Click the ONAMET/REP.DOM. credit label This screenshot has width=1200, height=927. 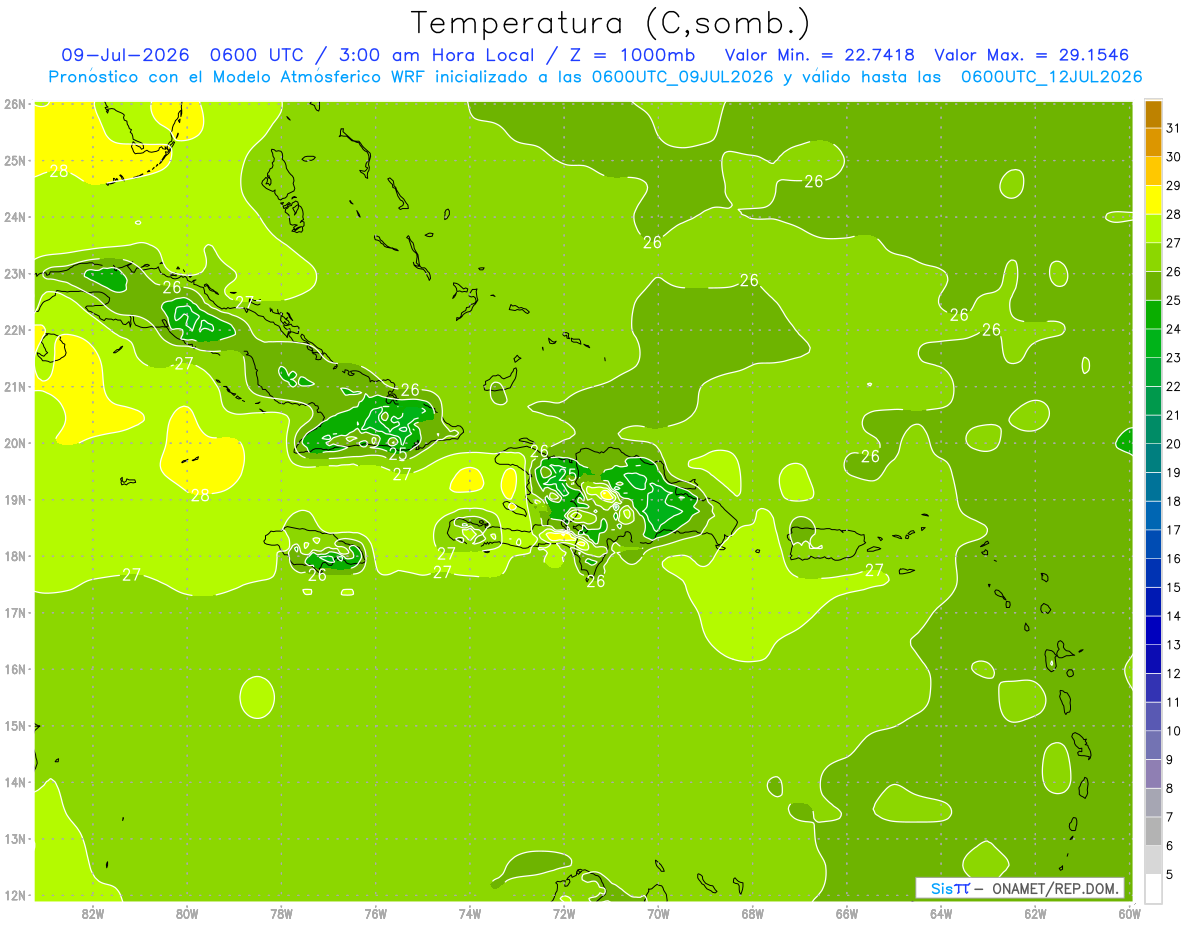[x=1055, y=888]
